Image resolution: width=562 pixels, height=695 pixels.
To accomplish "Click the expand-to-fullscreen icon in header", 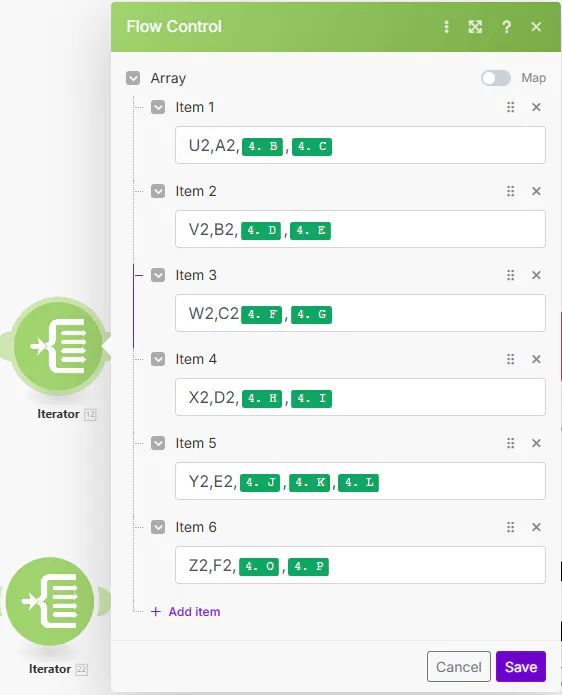I will tap(475, 27).
